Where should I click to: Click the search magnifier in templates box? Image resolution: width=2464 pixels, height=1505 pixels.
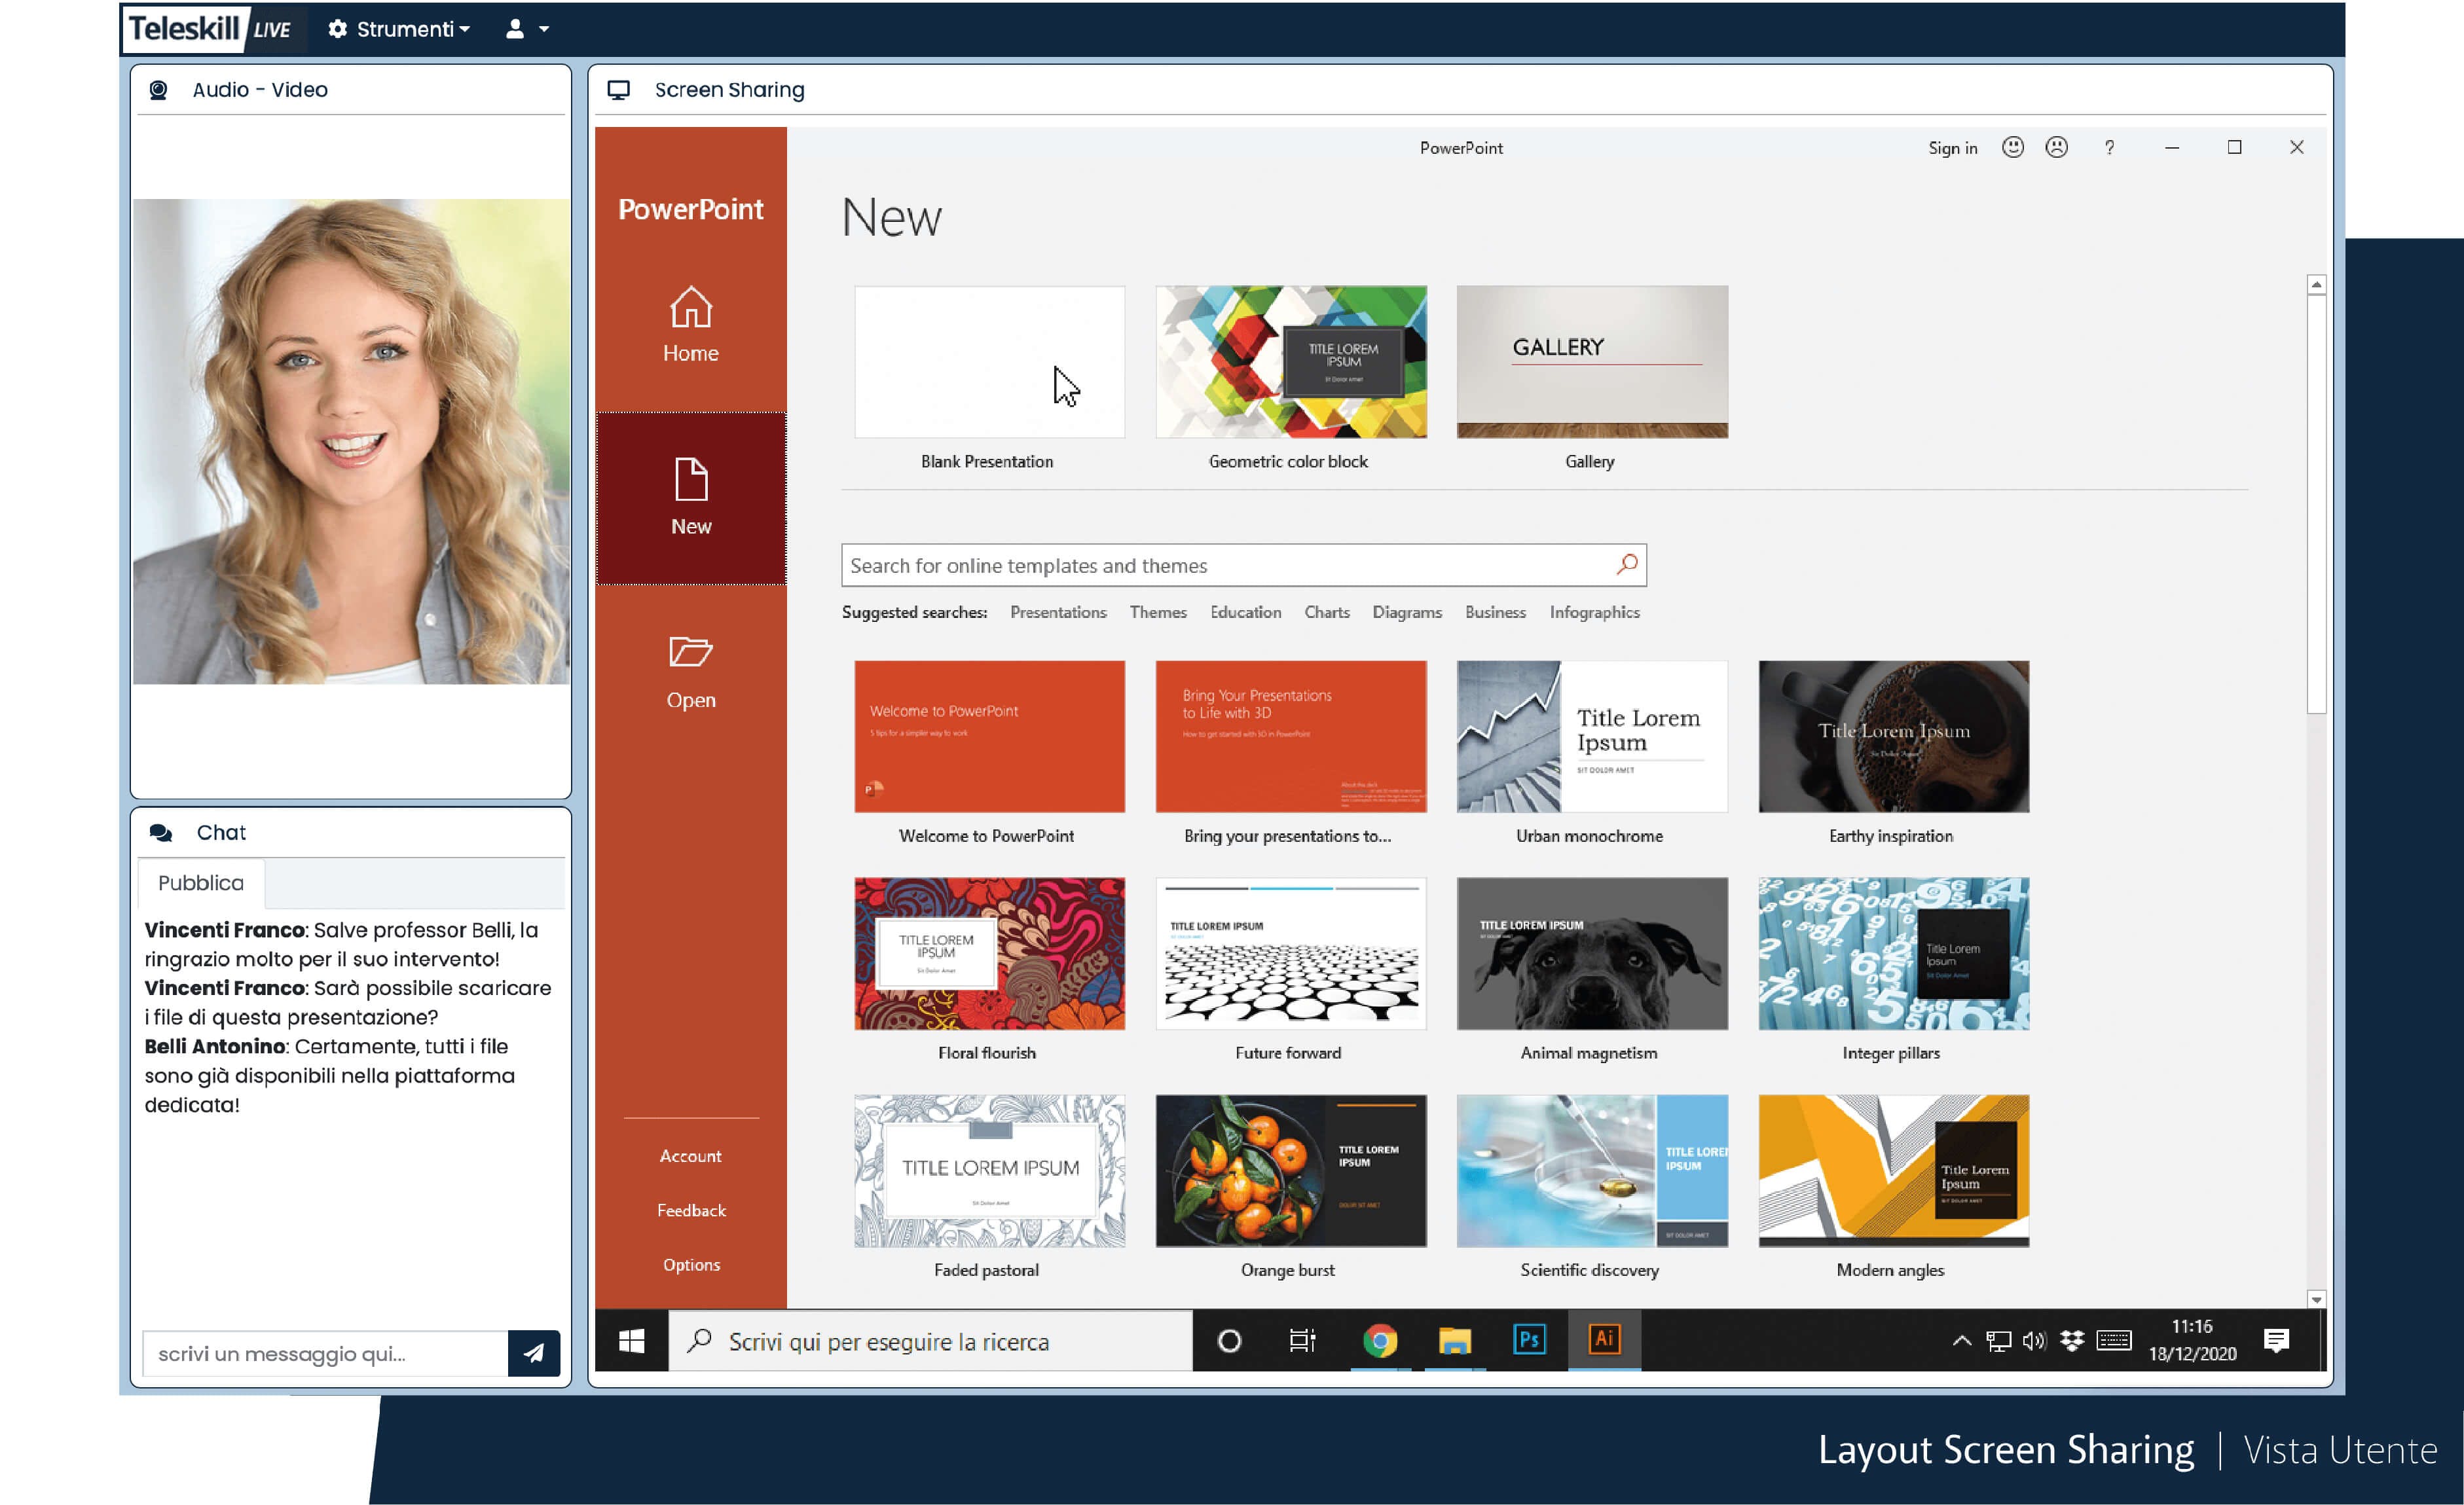[1626, 565]
